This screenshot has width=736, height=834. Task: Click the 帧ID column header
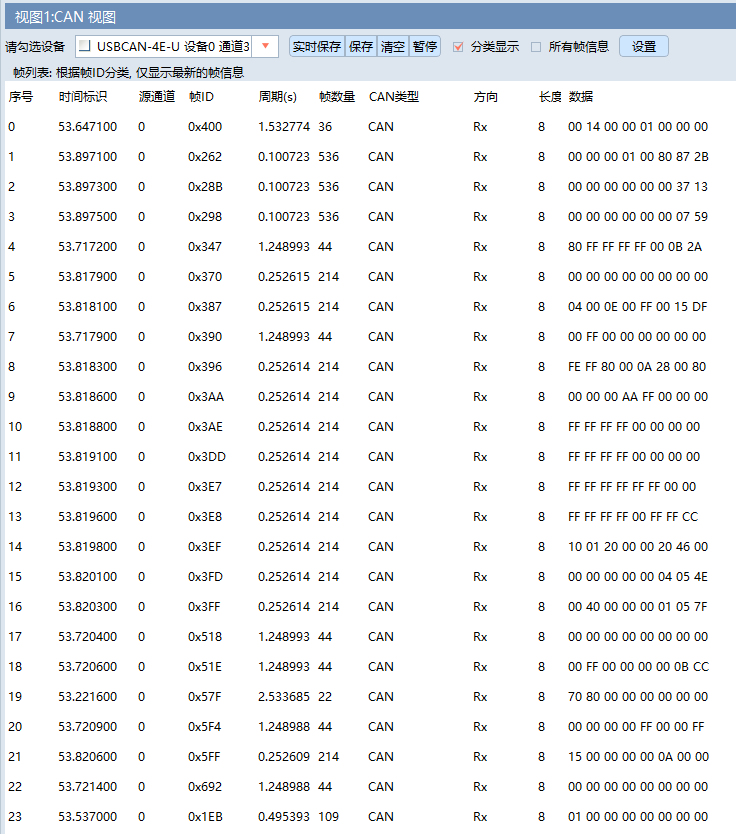201,96
